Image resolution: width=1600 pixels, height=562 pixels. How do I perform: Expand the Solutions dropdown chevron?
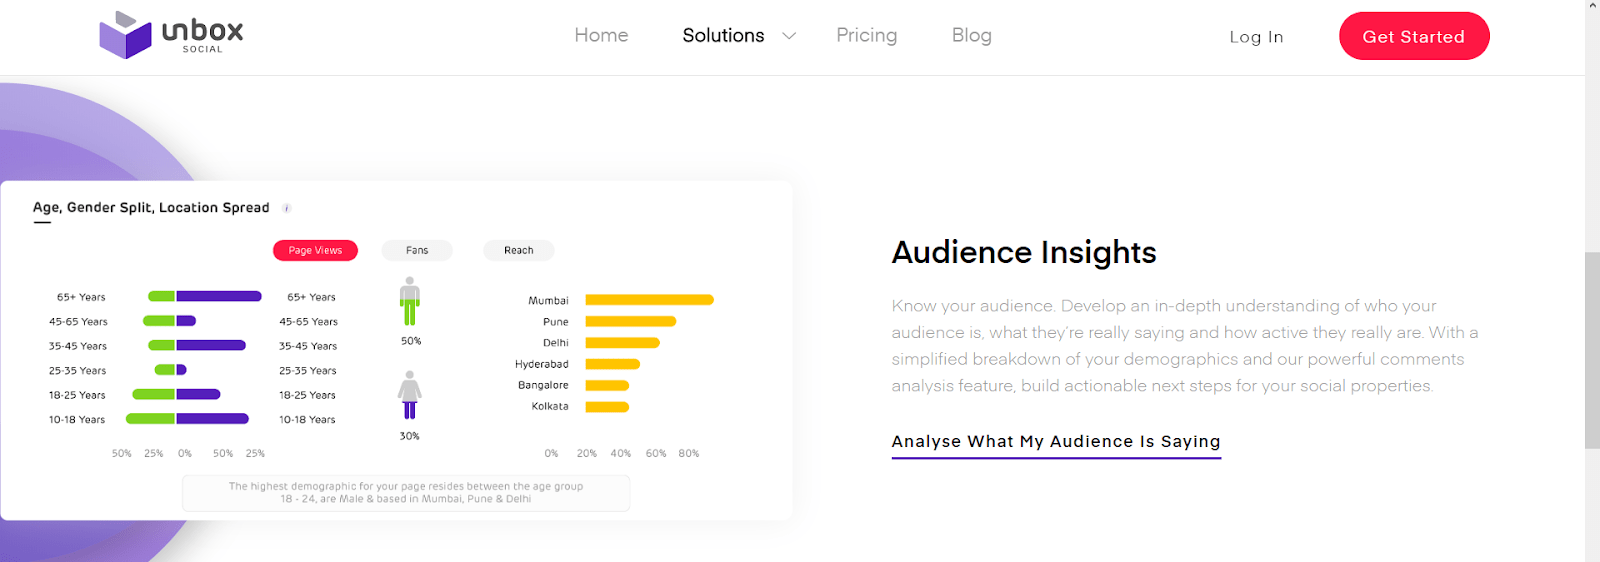[x=789, y=36]
